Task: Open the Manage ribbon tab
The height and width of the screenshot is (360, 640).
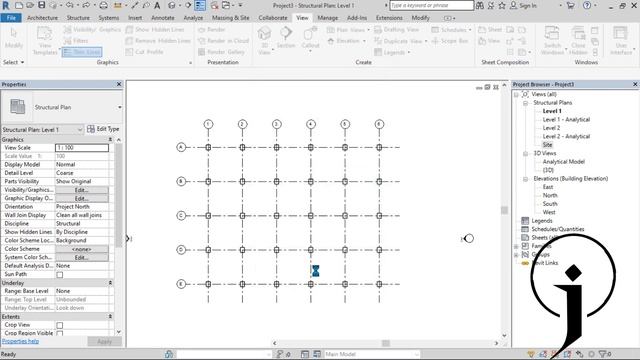Action: 327,18
